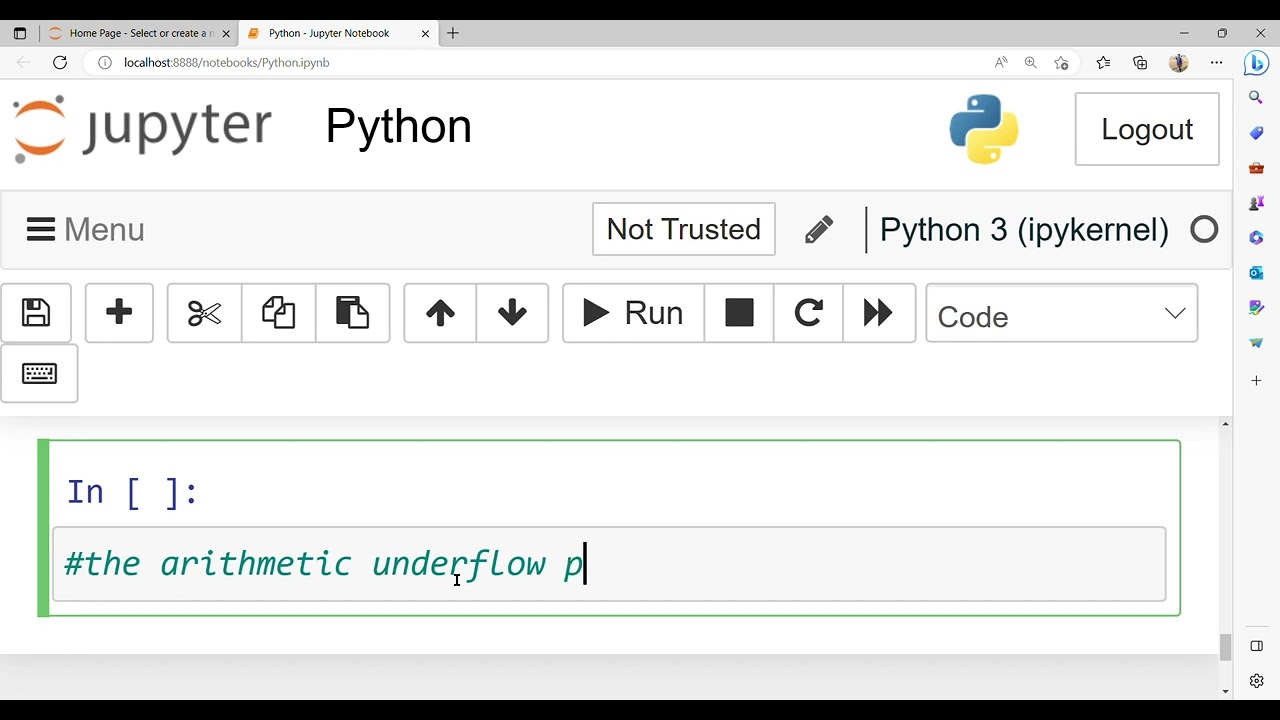Open the Edge sidebar search icon
1280x720 pixels.
point(1256,98)
